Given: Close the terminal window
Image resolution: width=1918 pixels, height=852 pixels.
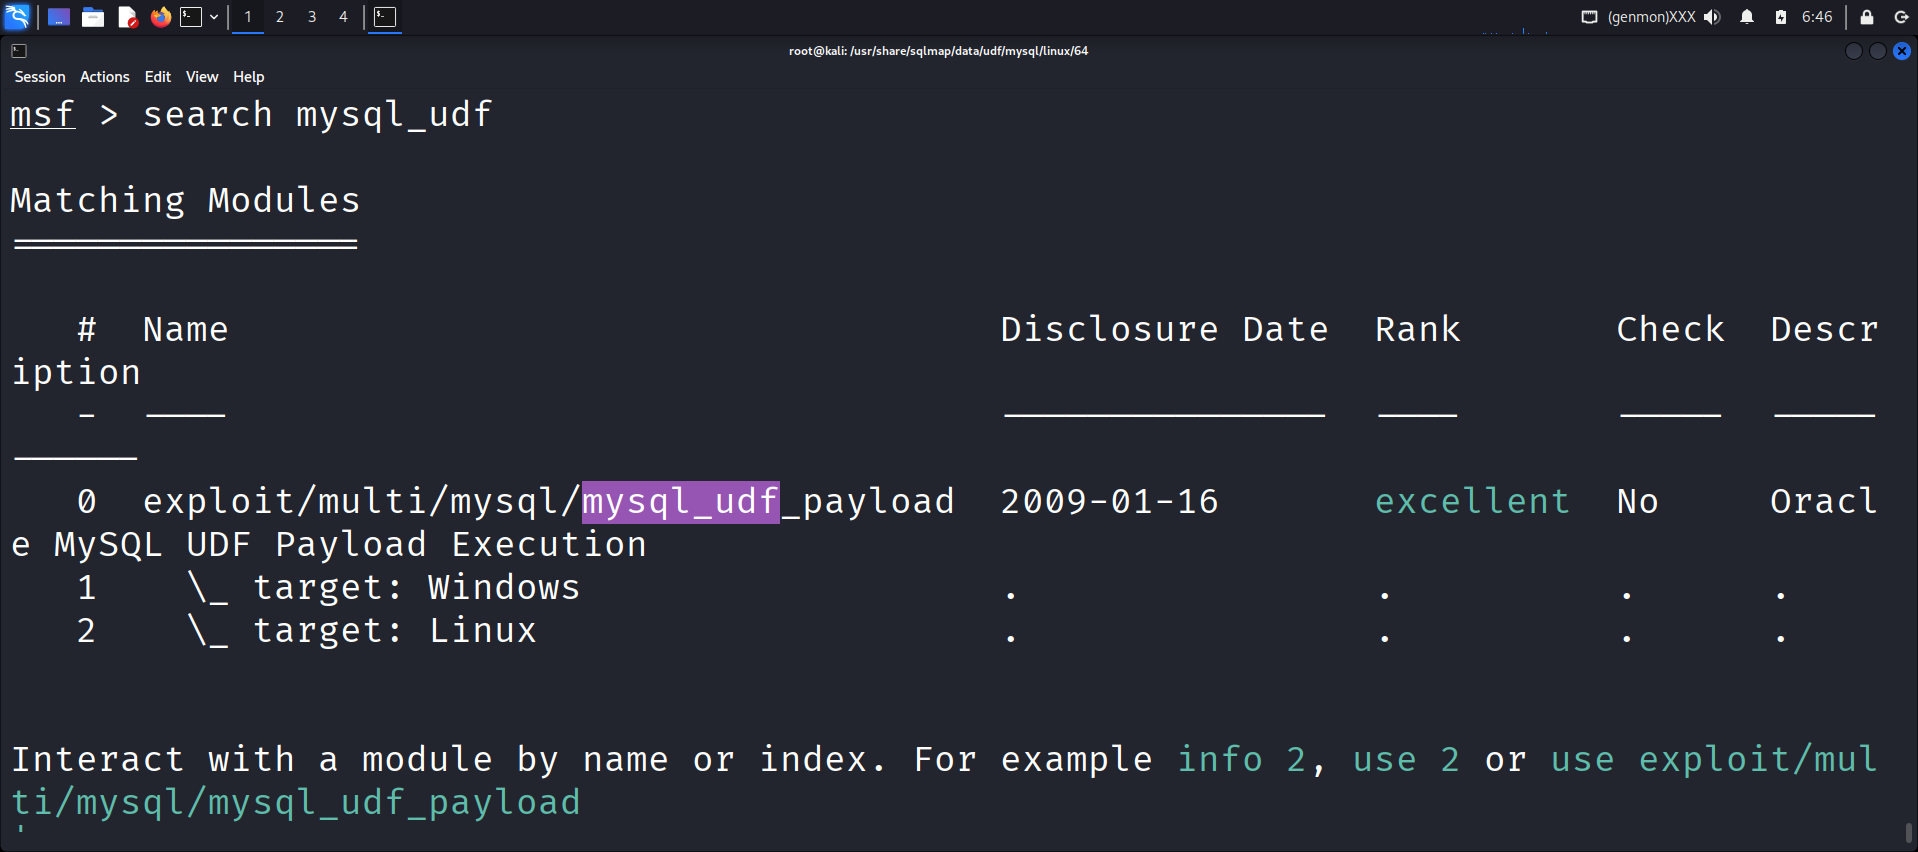Looking at the screenshot, I should point(1902,51).
